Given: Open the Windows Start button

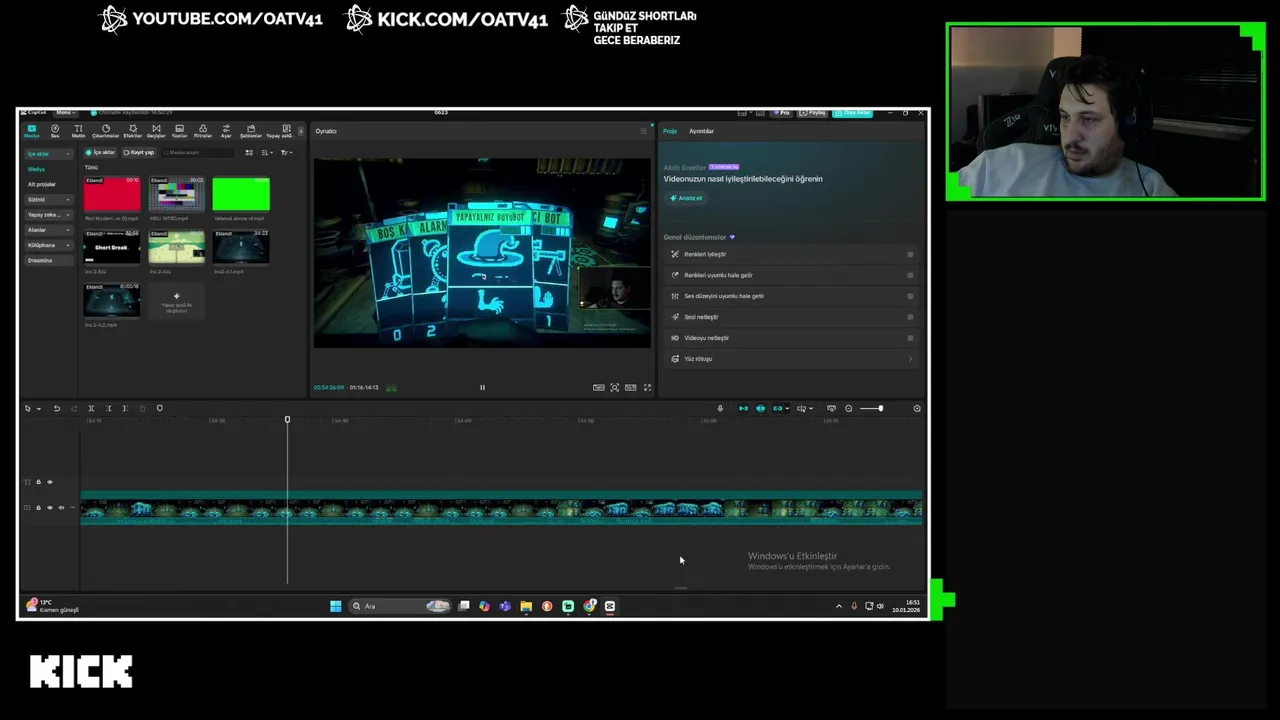Looking at the screenshot, I should pyautogui.click(x=335, y=606).
